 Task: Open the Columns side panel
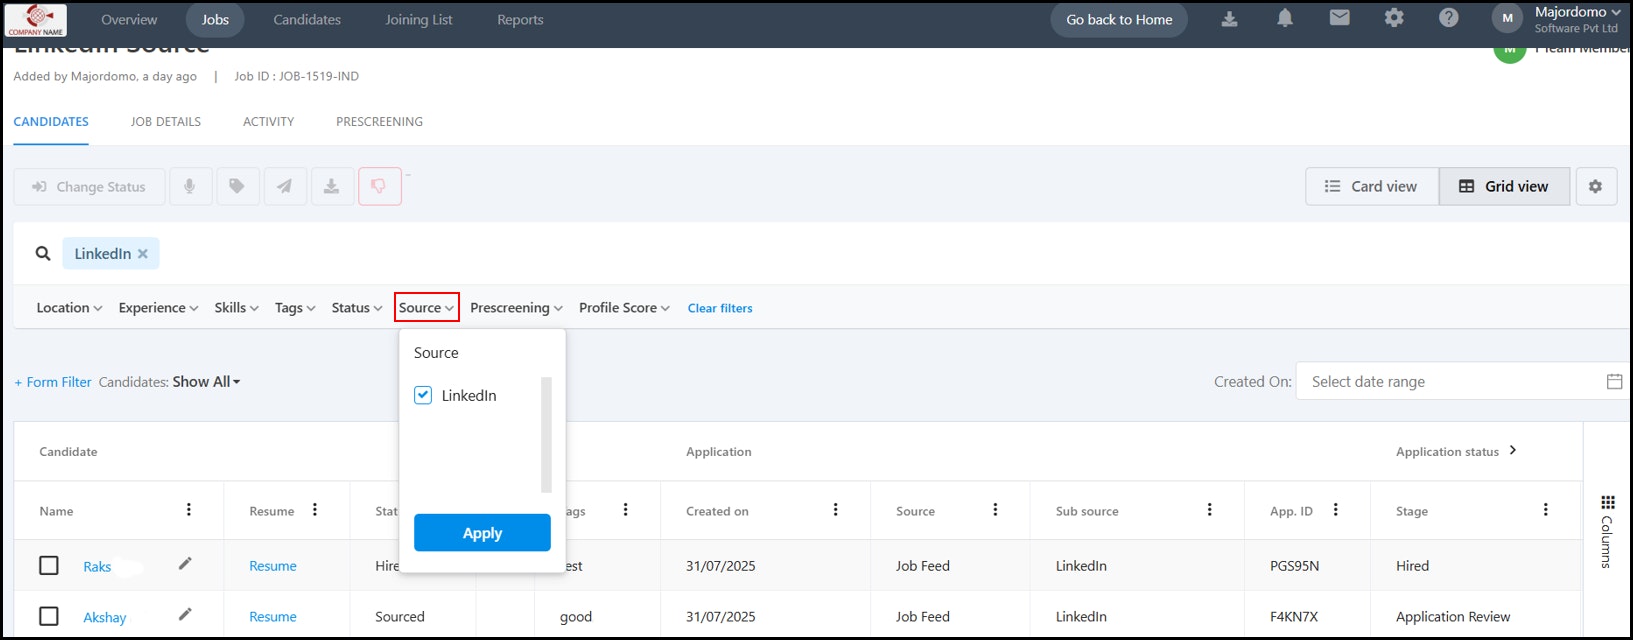pos(1607,531)
